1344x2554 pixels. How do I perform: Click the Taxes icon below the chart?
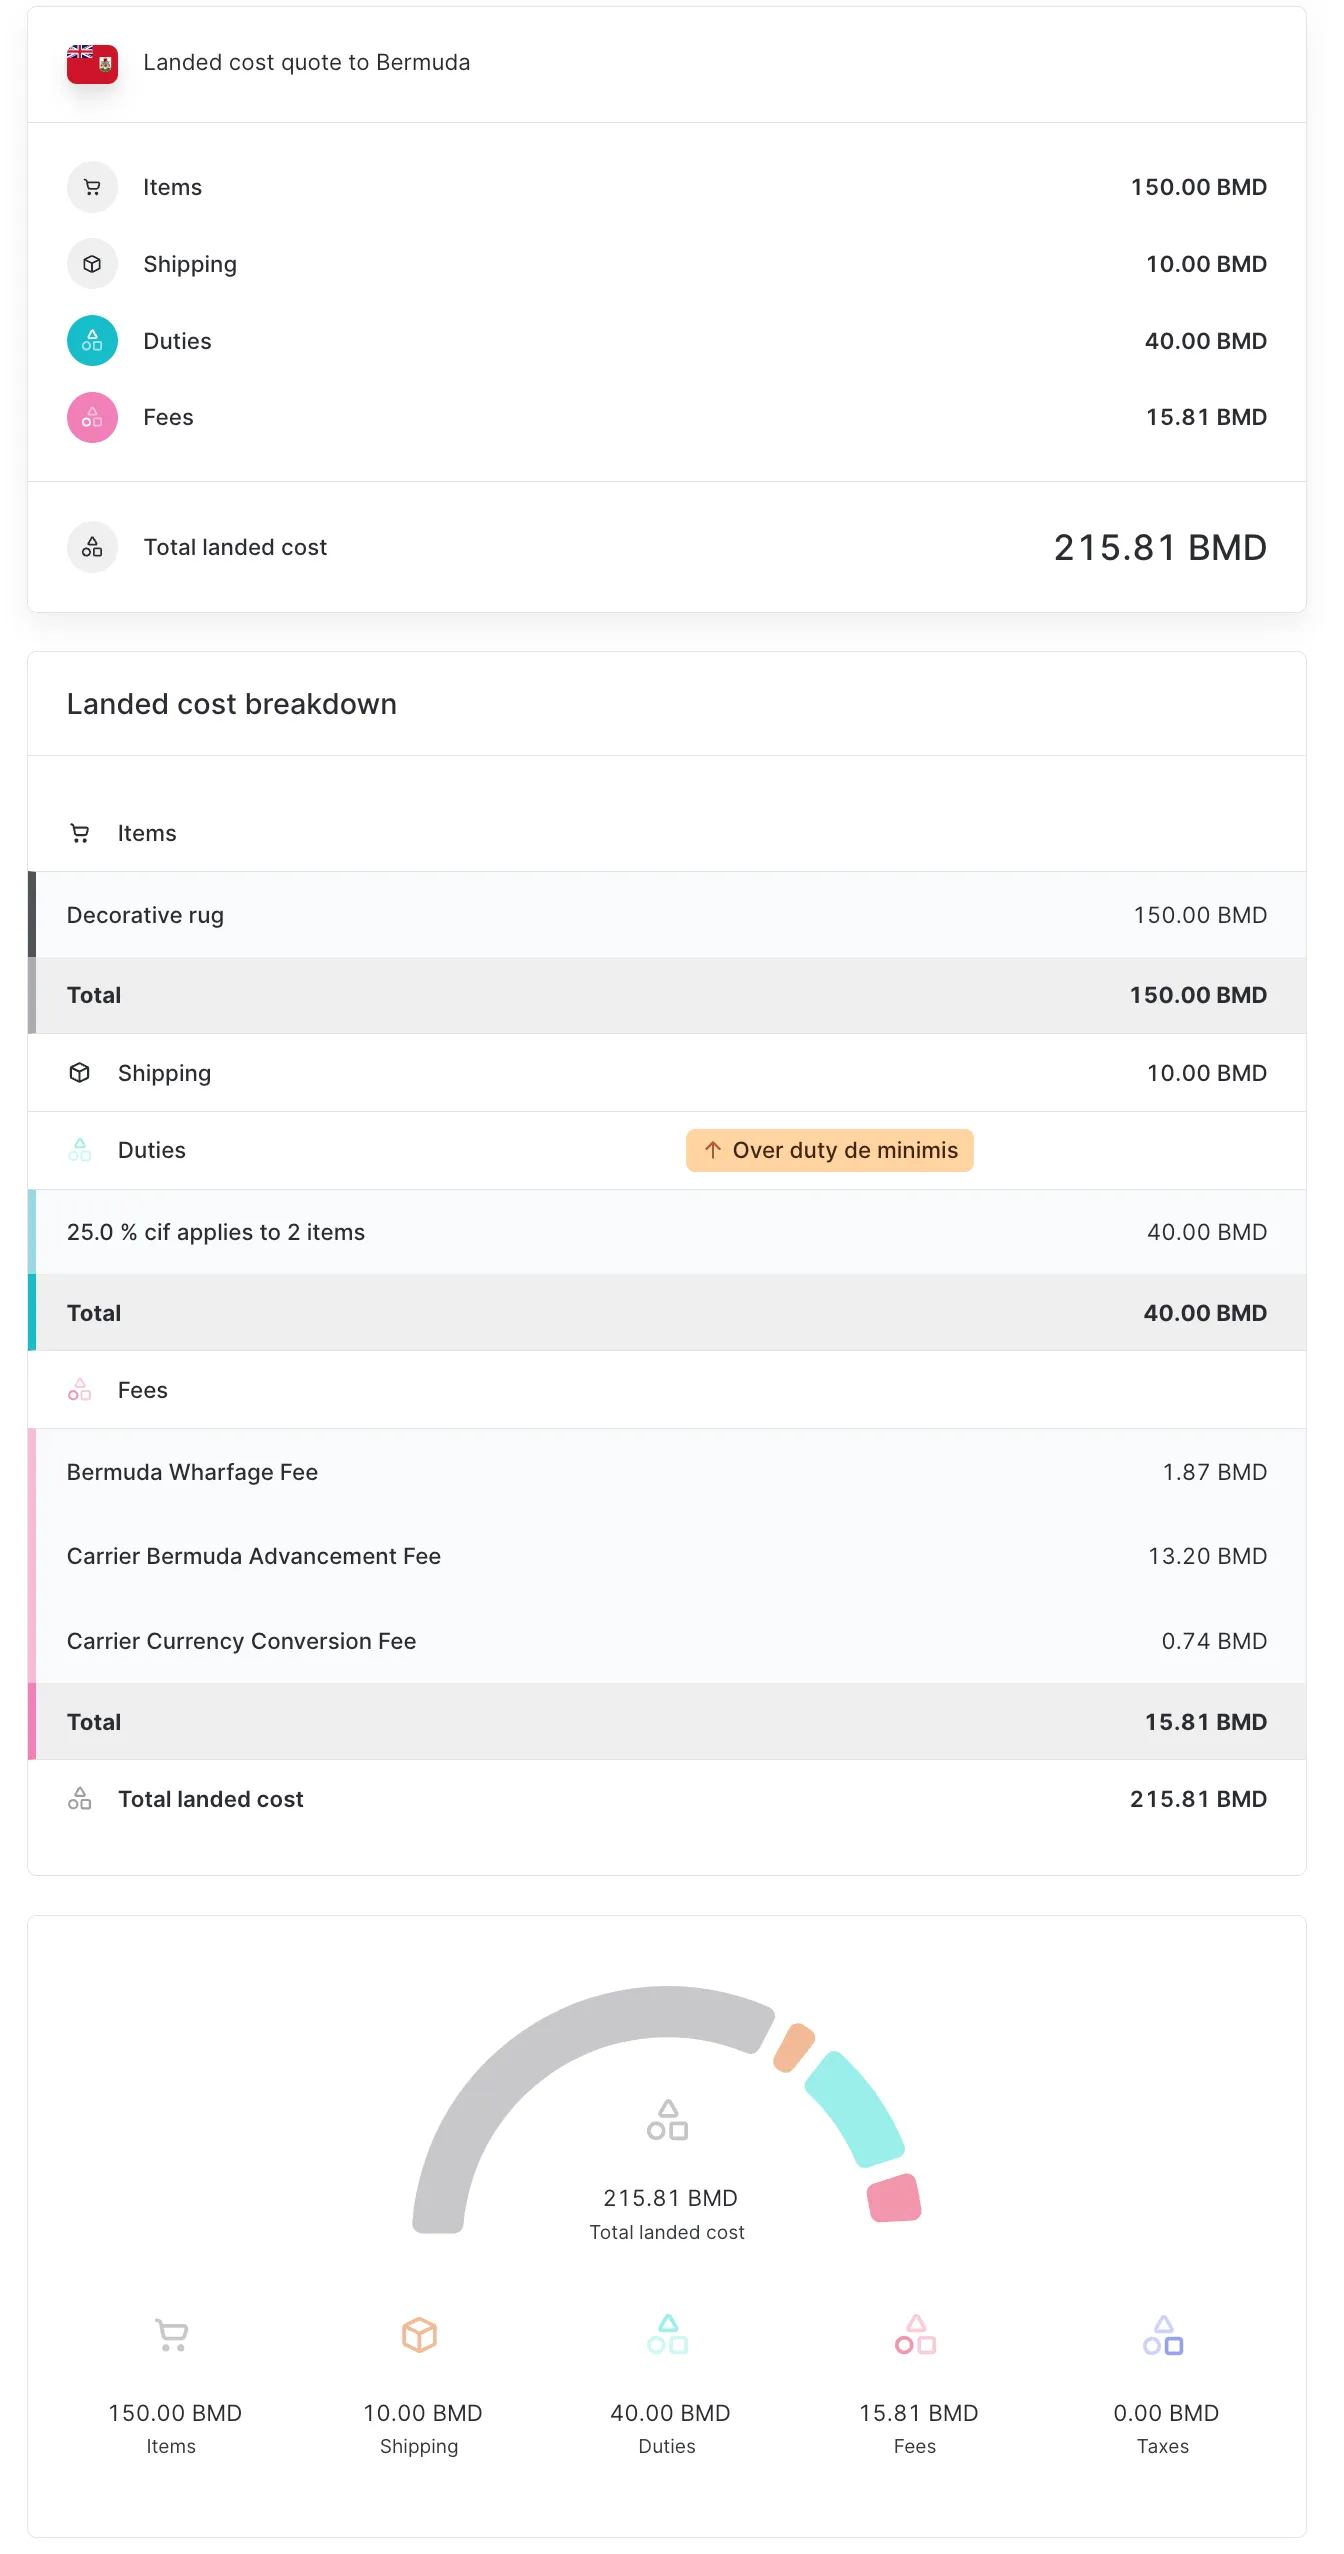click(1163, 2338)
